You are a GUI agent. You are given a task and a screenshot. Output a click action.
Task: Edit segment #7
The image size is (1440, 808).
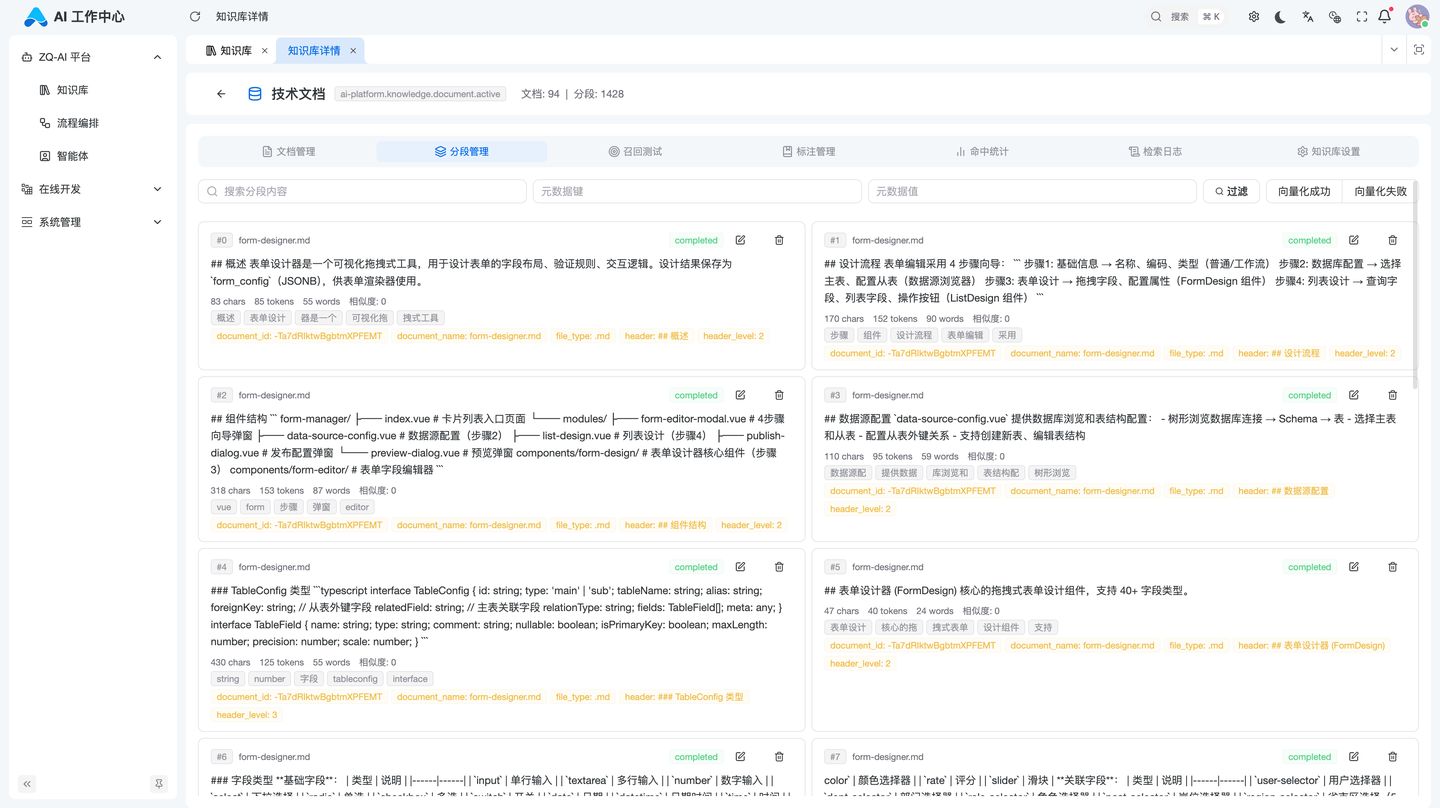tap(1354, 757)
